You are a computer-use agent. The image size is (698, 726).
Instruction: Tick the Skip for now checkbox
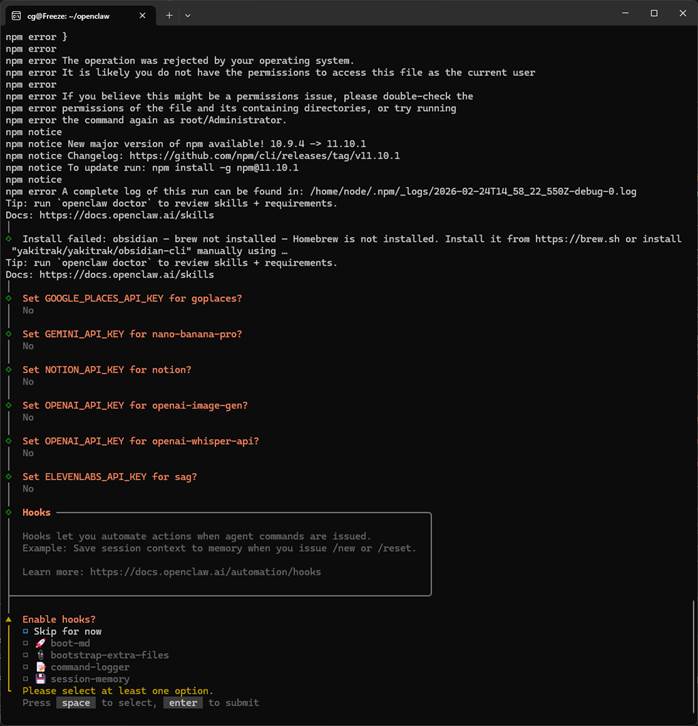[x=25, y=632]
